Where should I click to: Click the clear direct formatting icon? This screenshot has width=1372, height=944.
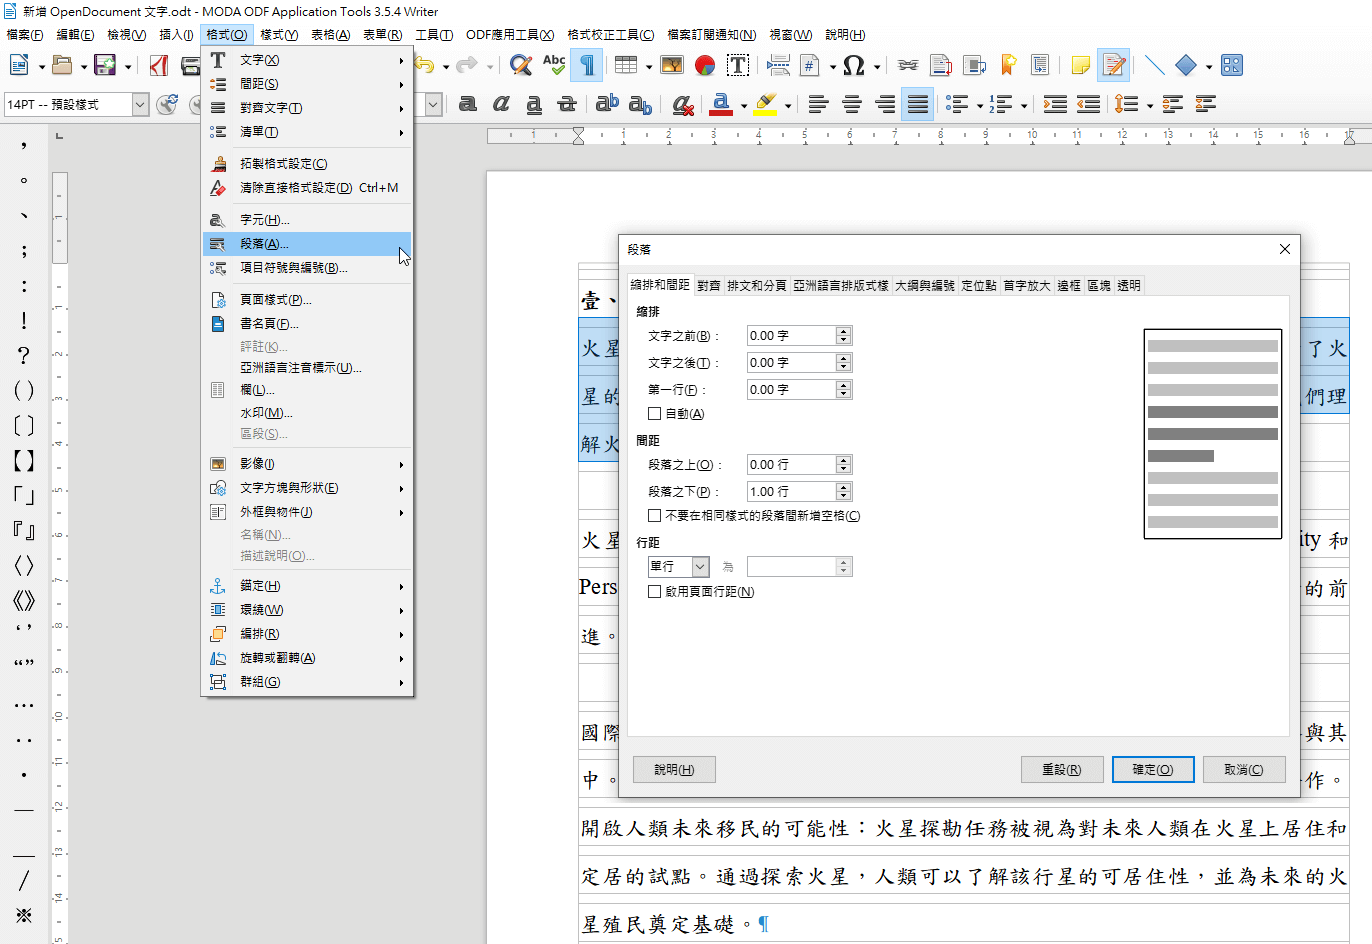[683, 104]
